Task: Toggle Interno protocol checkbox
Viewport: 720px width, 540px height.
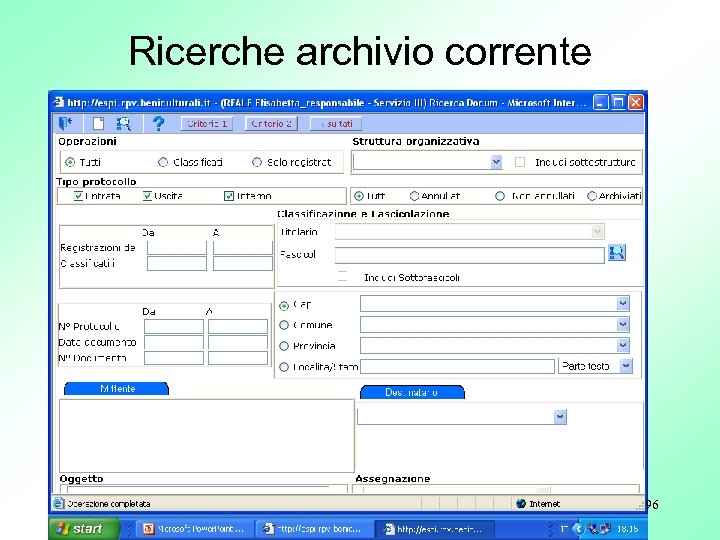Action: [229, 196]
